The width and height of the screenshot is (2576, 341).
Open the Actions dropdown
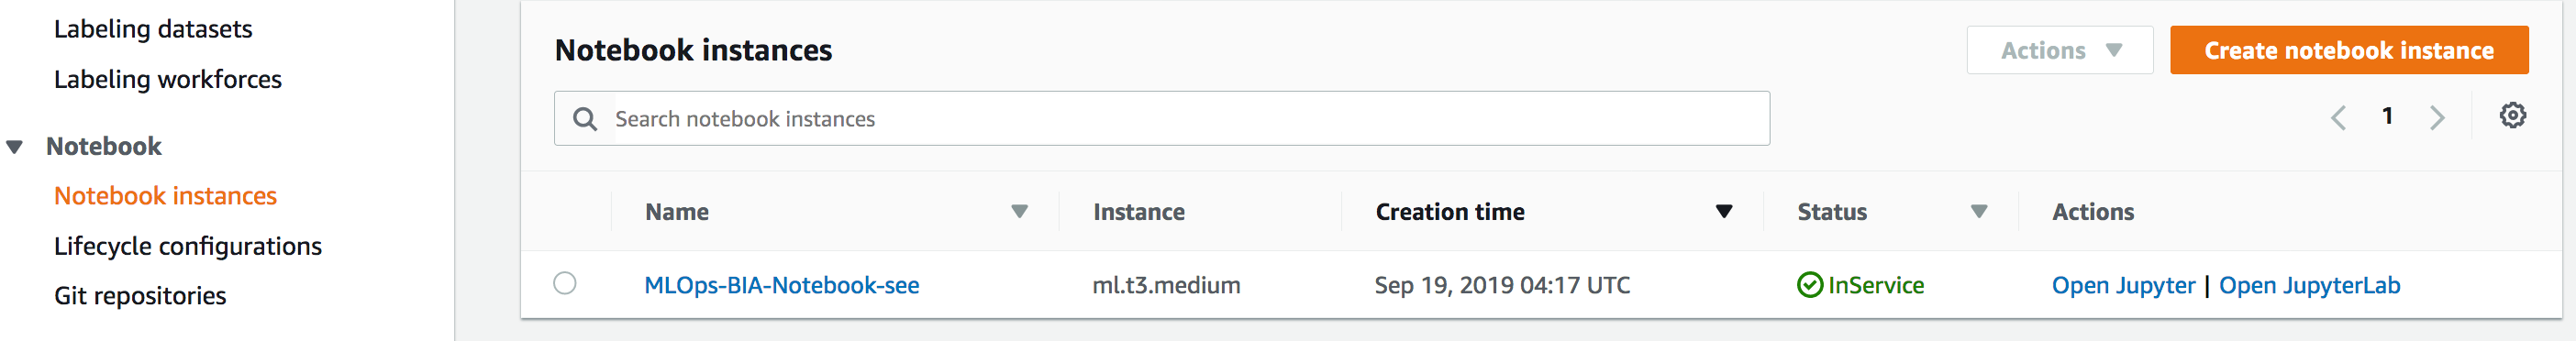pyautogui.click(x=2059, y=50)
